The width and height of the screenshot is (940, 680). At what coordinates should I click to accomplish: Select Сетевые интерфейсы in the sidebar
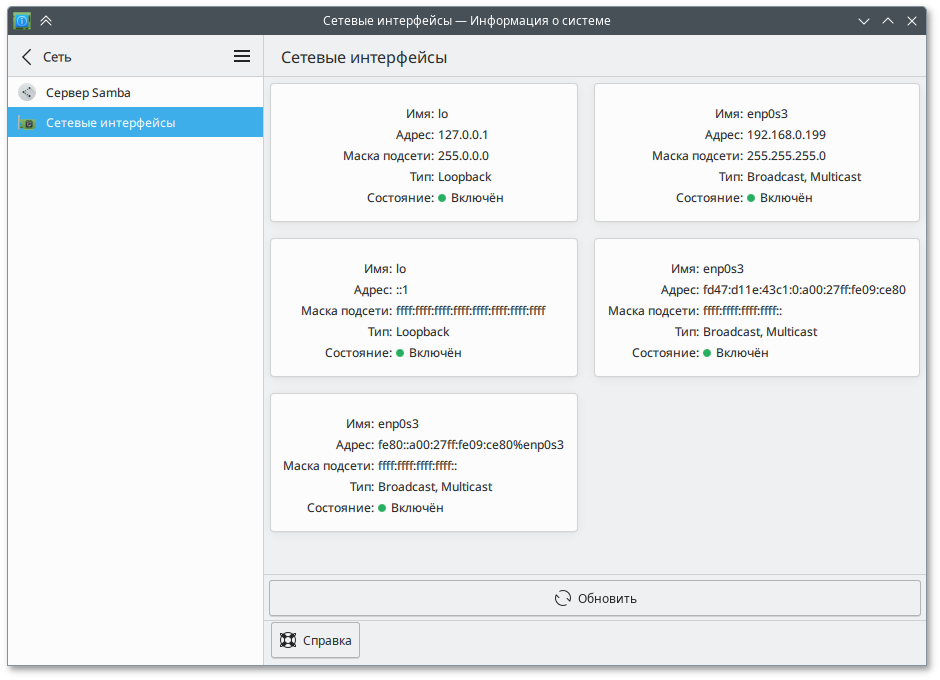click(110, 123)
